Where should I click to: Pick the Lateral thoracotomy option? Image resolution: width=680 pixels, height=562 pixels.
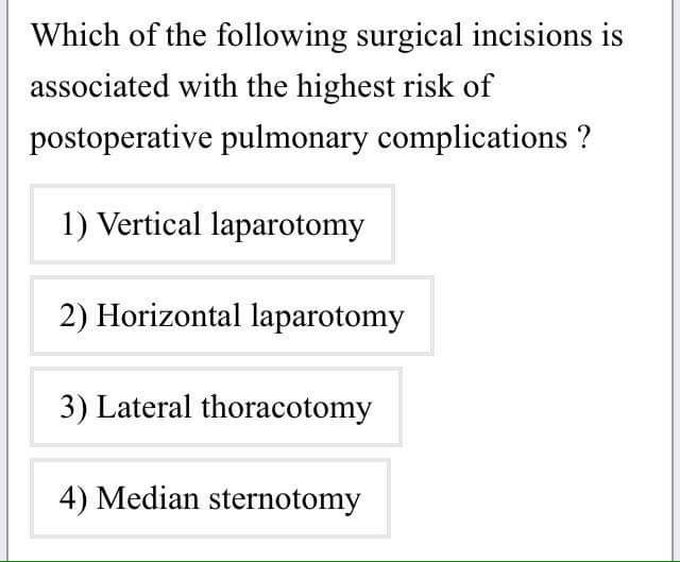point(216,407)
